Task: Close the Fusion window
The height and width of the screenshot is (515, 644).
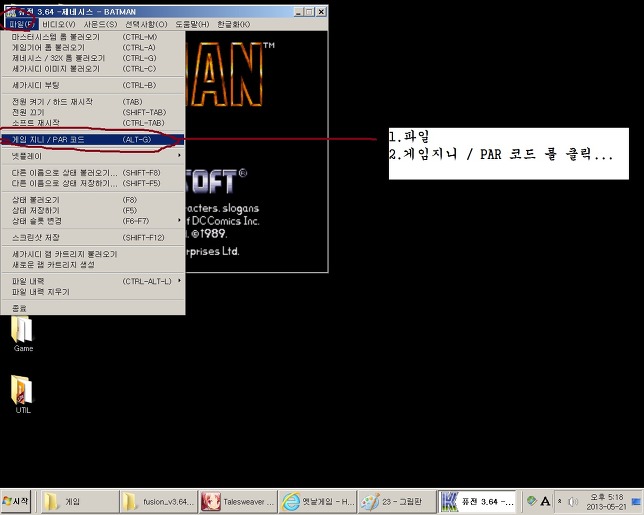Action: coord(321,12)
